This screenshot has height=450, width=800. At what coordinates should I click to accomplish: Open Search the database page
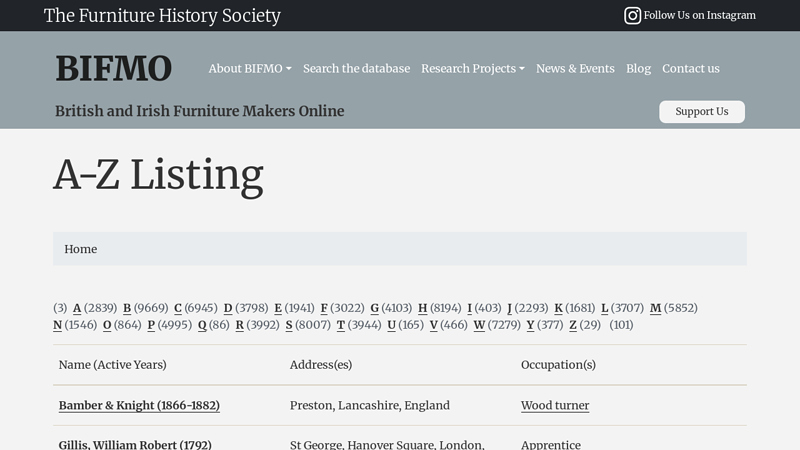click(x=357, y=68)
